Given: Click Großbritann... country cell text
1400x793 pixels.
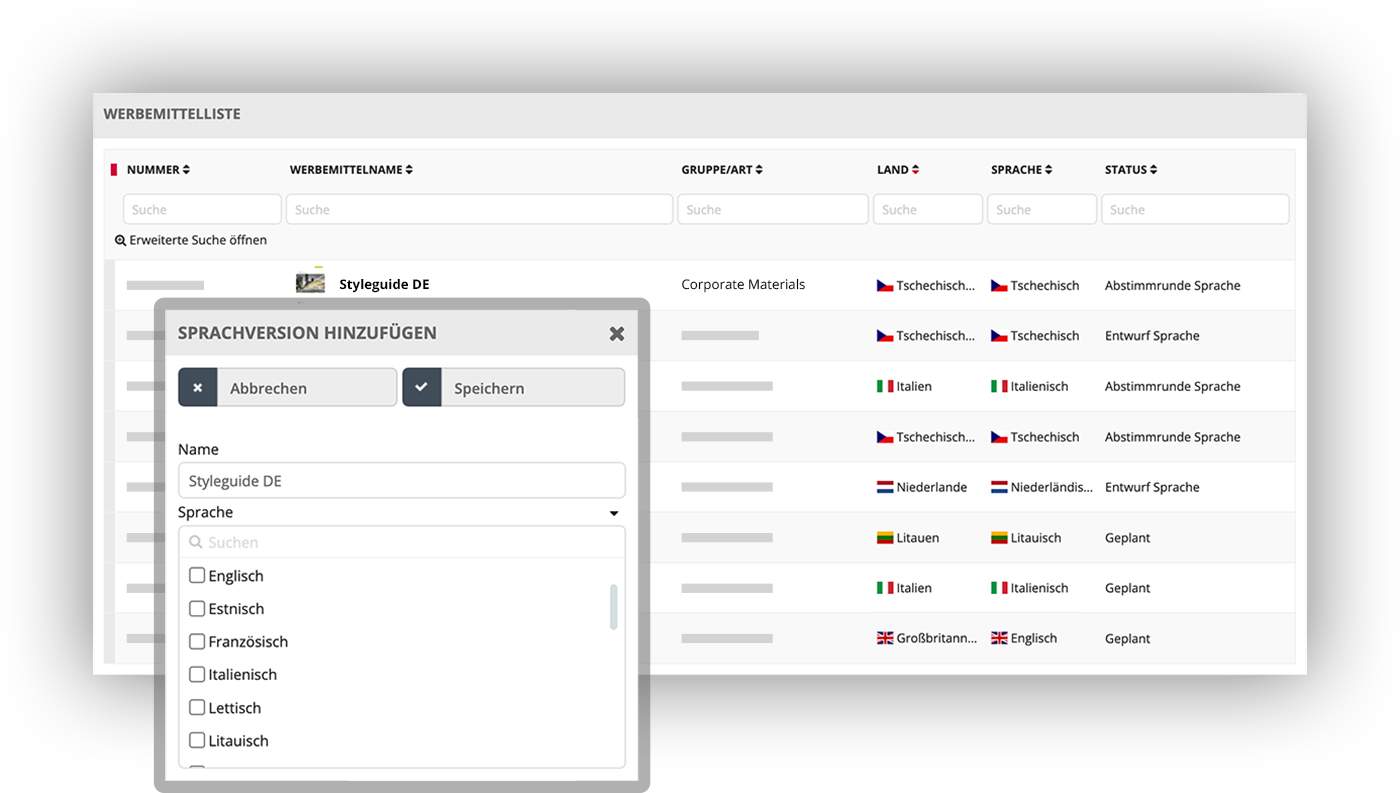Looking at the screenshot, I should pos(937,638).
